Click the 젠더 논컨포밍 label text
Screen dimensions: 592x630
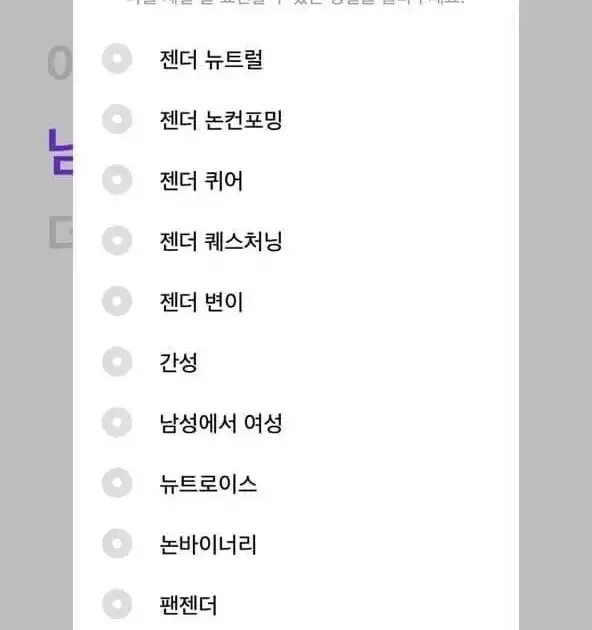click(x=221, y=120)
